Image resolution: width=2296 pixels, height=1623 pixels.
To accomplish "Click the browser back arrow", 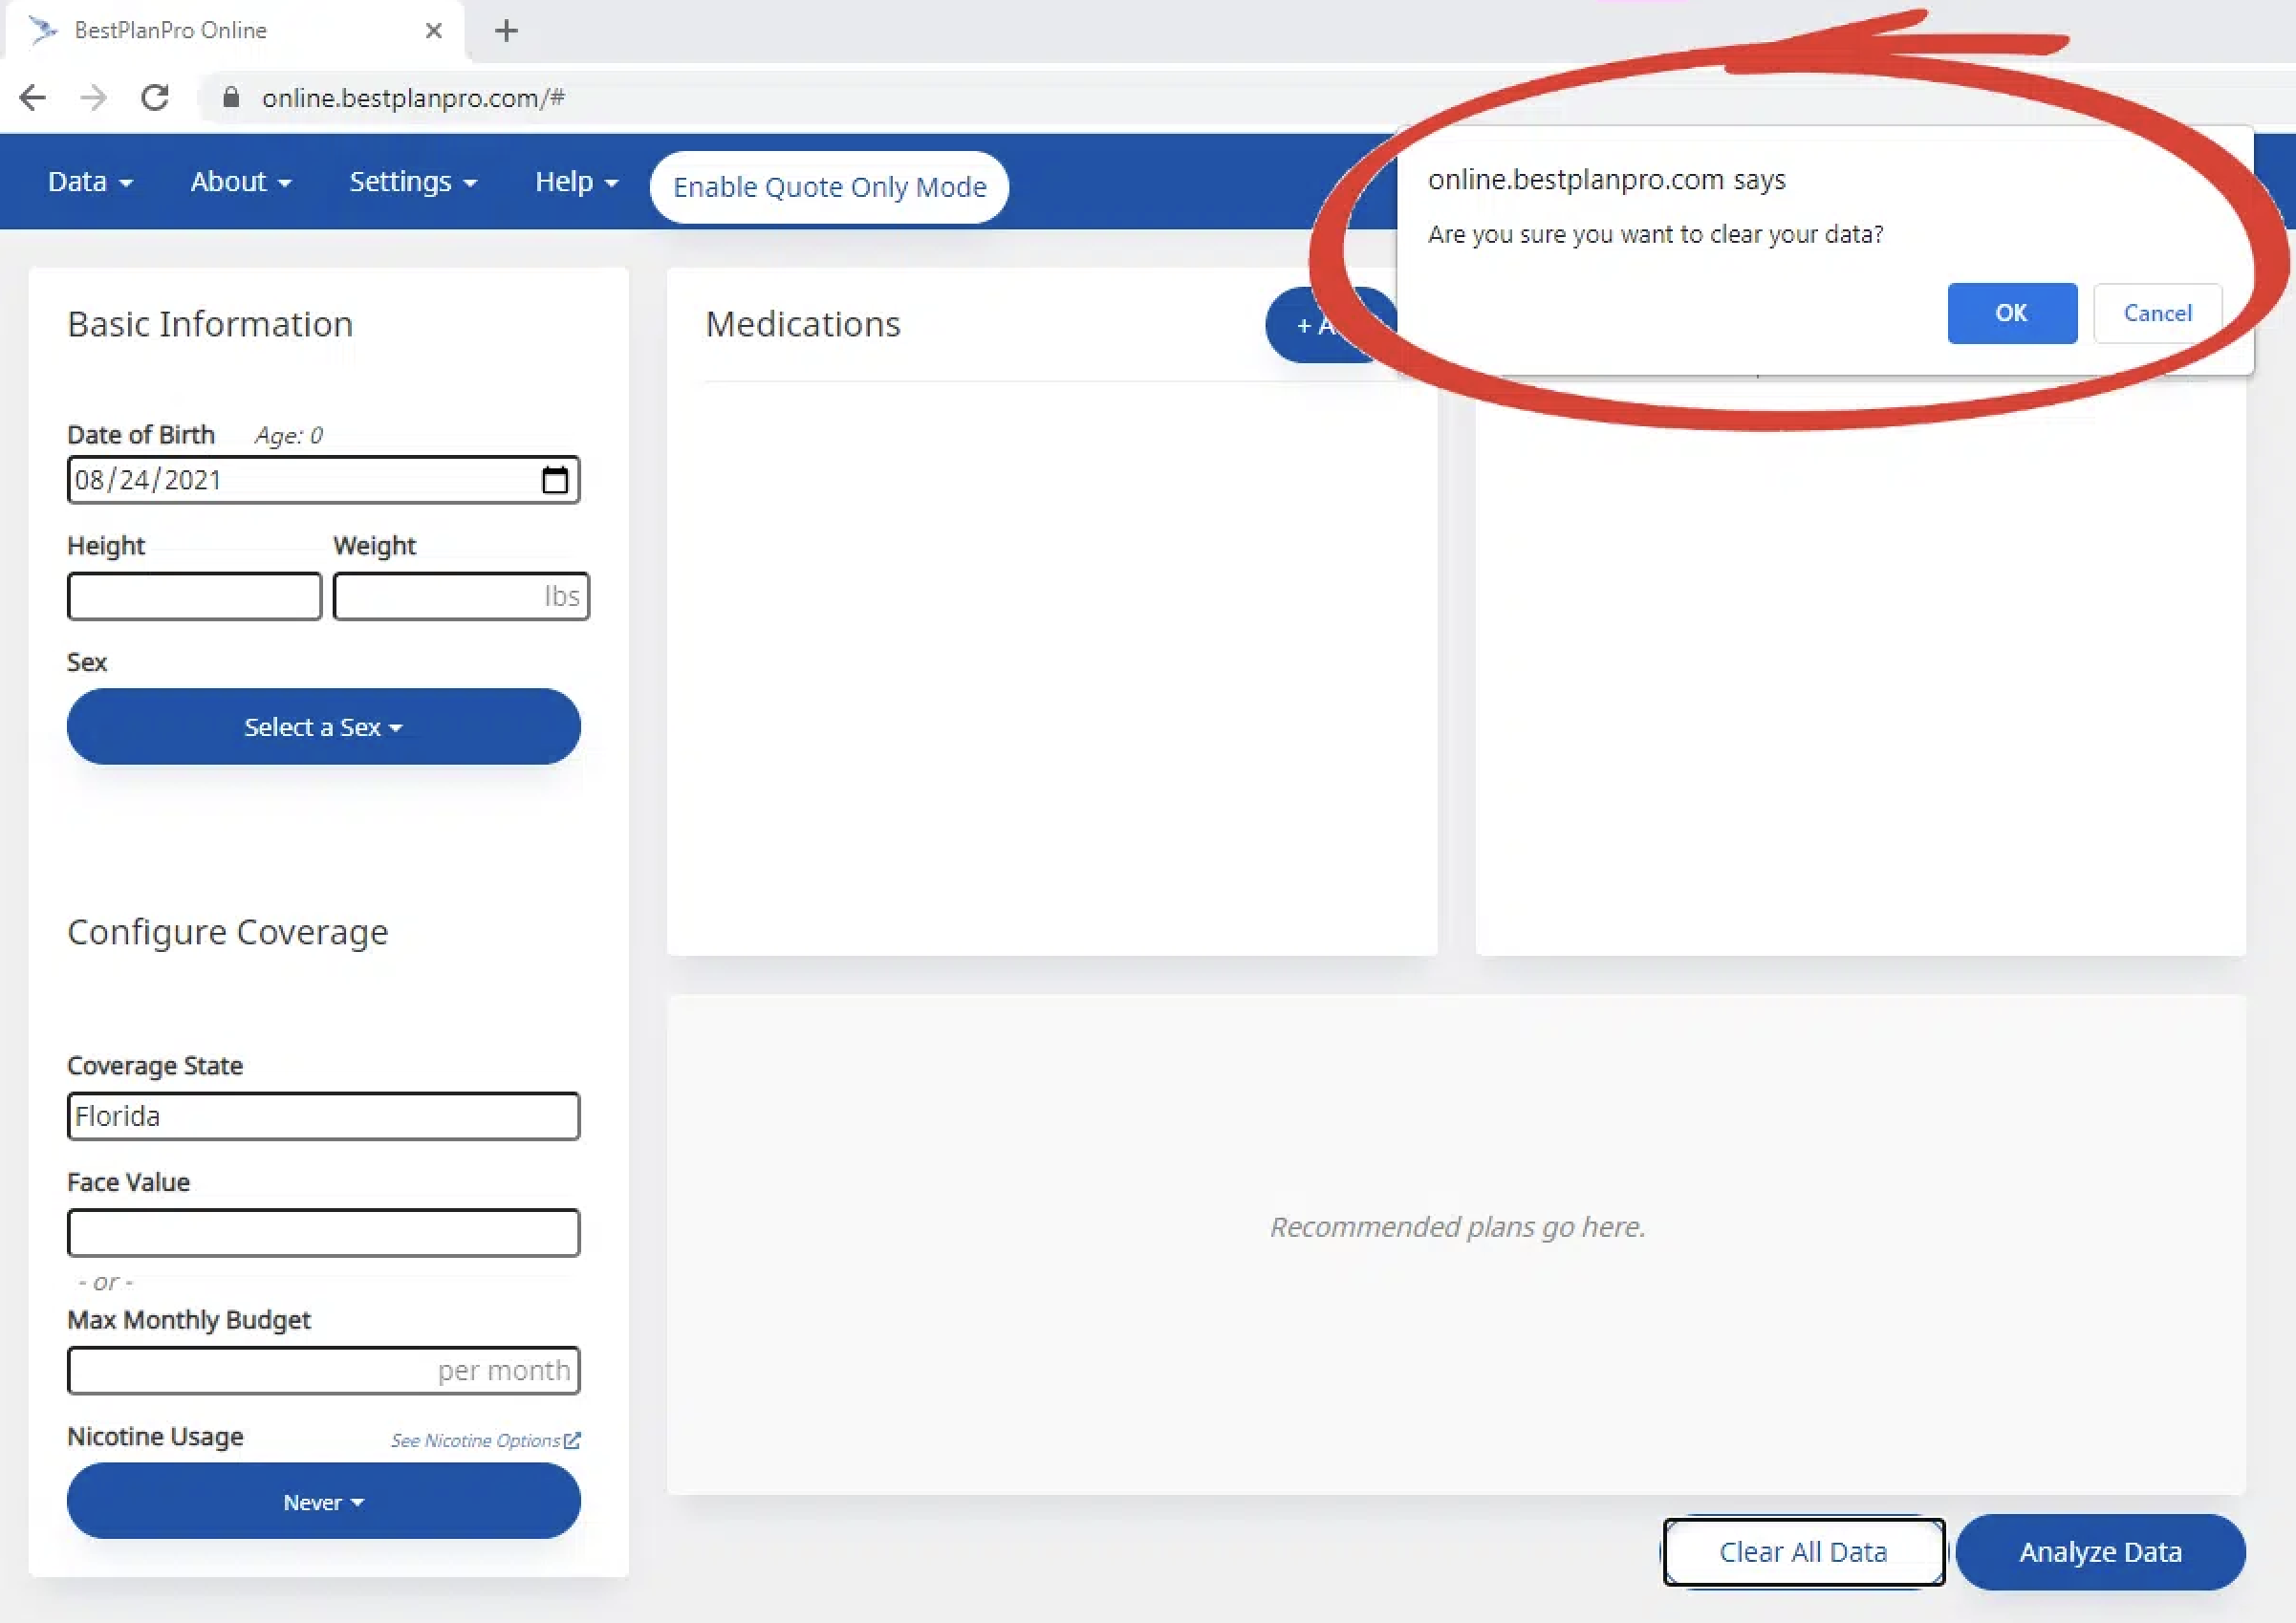I will pos(33,97).
